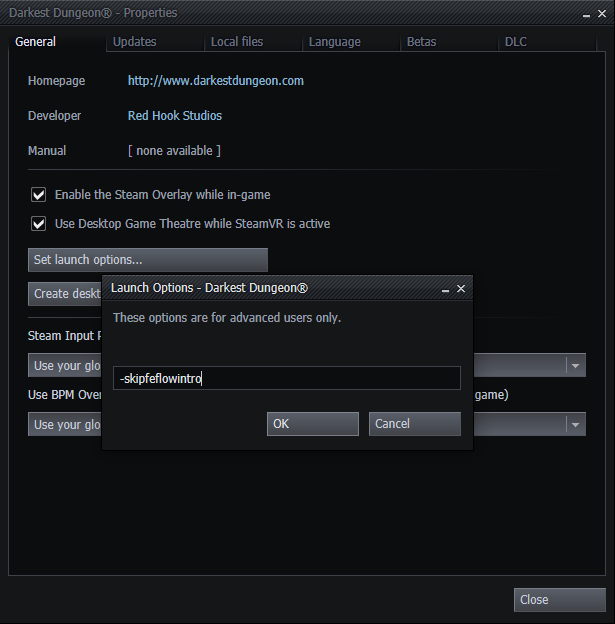The width and height of the screenshot is (615, 624).
Task: Switch to the Updates tab
Action: pos(134,42)
